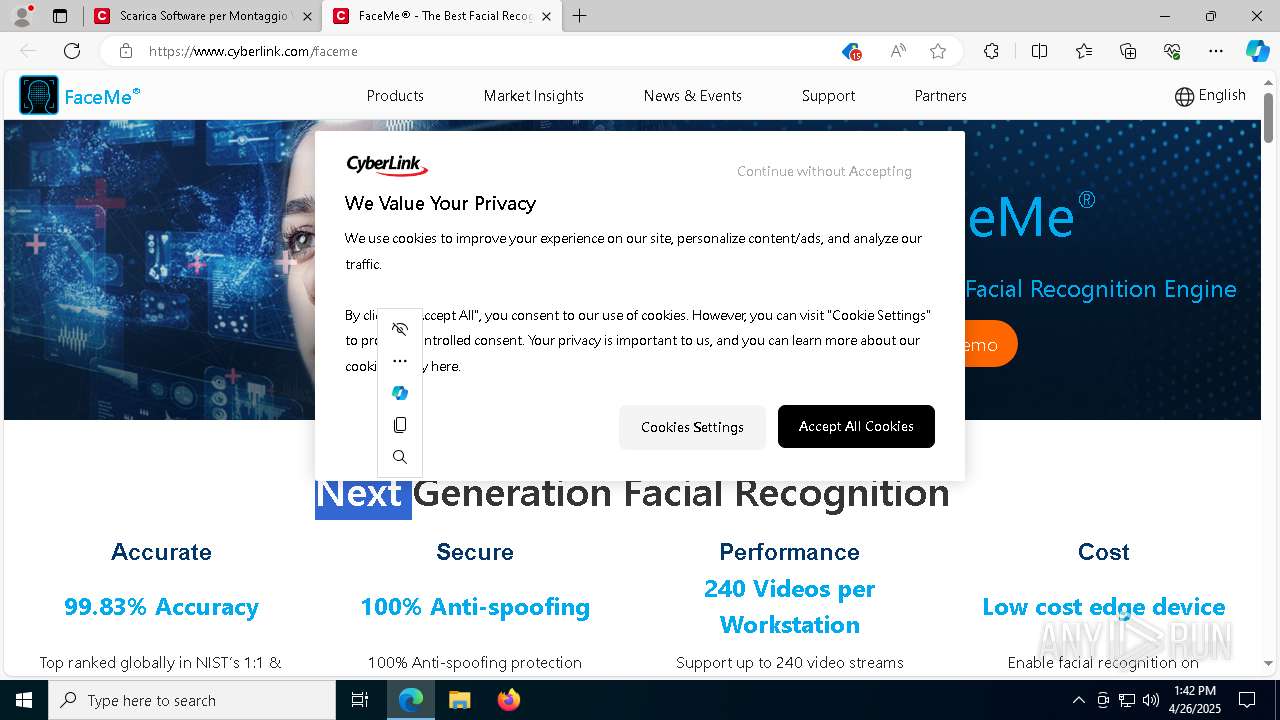Open the Partners menu
This screenshot has height=720, width=1280.
940,96
